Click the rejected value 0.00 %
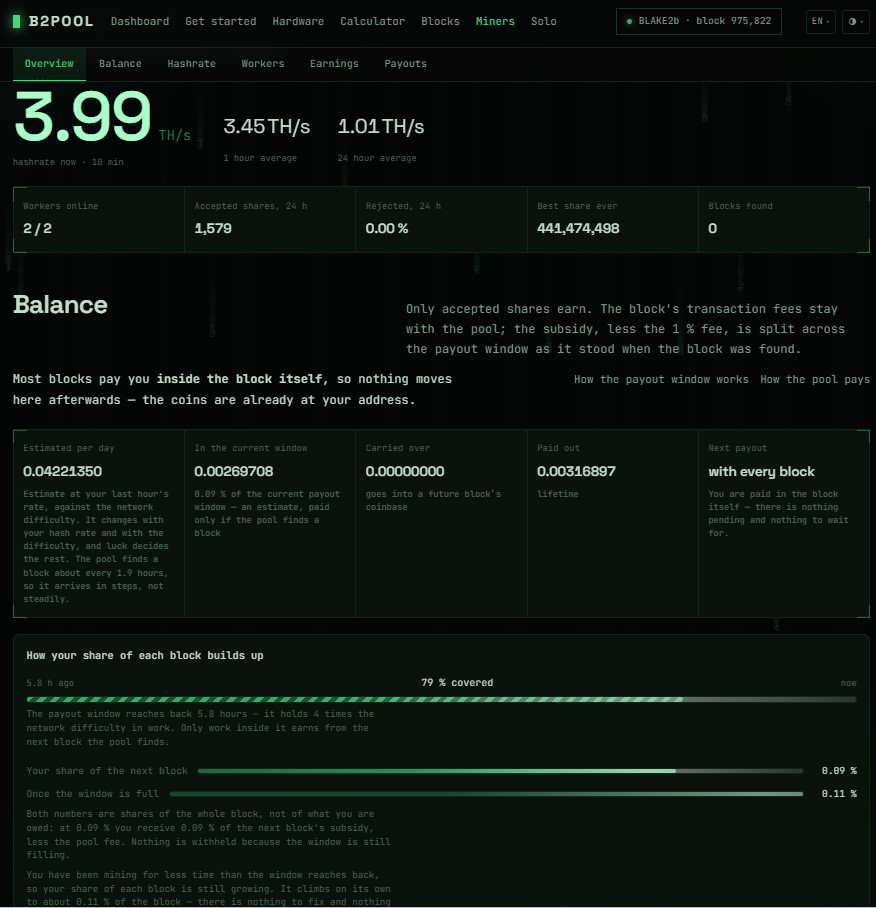 coord(387,229)
